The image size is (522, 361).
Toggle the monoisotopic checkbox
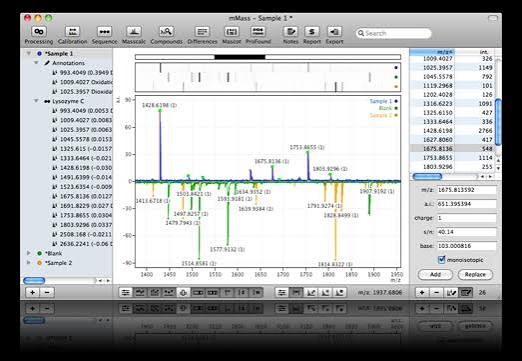click(442, 259)
